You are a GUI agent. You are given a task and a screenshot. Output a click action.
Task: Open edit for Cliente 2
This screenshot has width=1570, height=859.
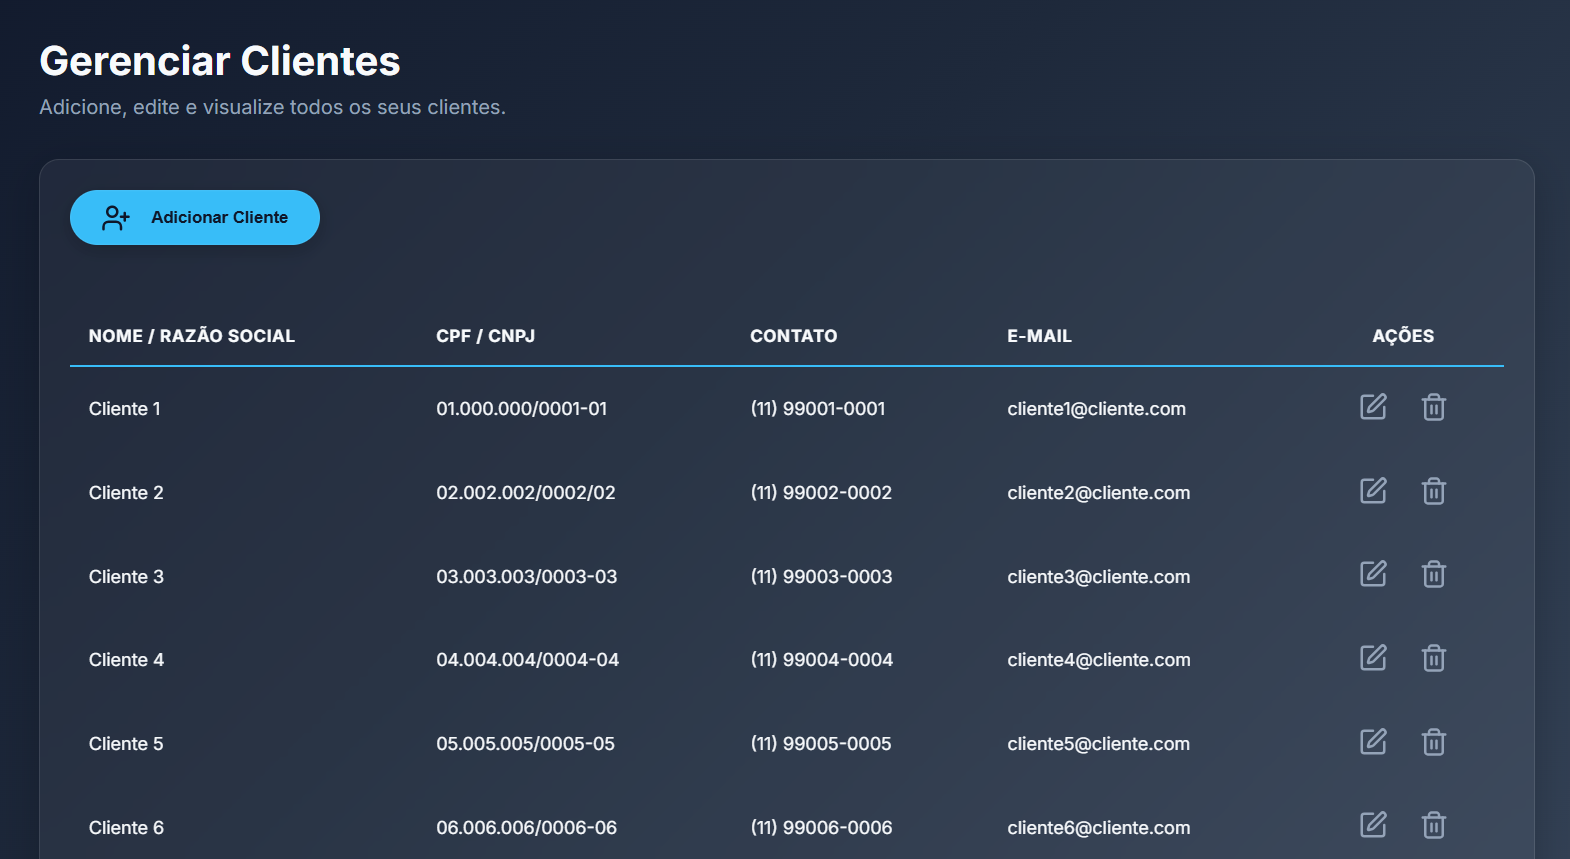point(1373,491)
